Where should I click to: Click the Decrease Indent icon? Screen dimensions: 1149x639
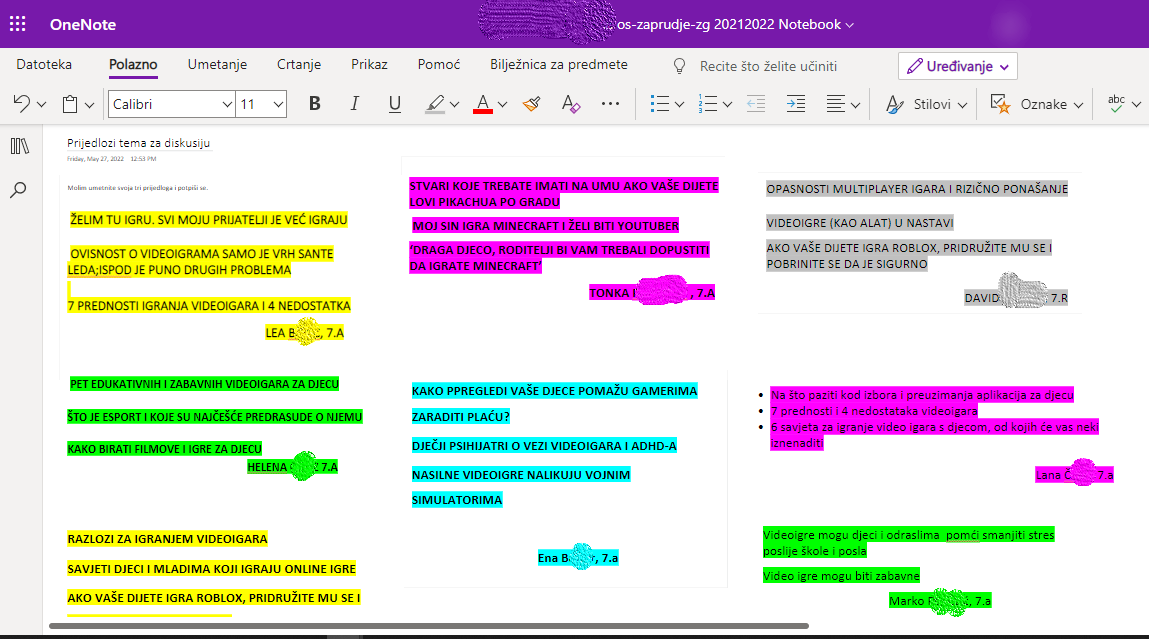[x=756, y=104]
